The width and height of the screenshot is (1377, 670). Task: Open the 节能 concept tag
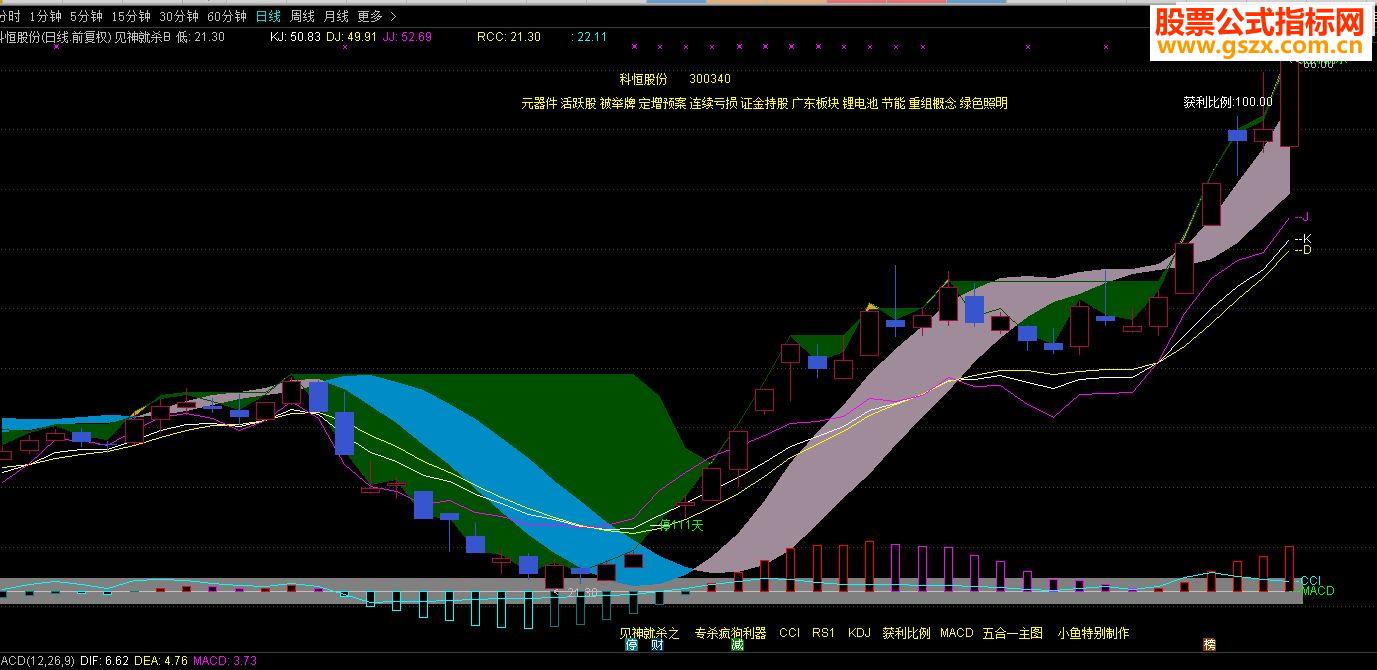tap(893, 103)
